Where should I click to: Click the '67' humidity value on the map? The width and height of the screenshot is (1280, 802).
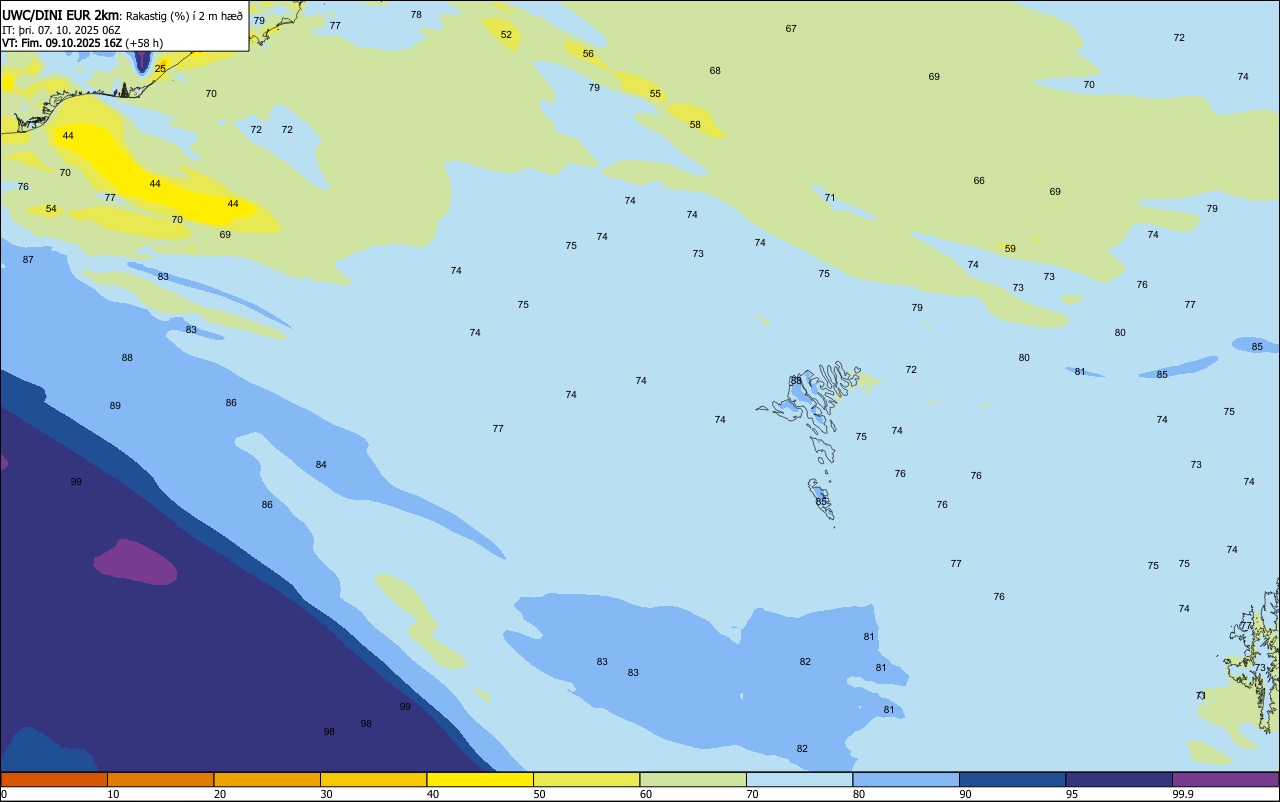click(791, 29)
